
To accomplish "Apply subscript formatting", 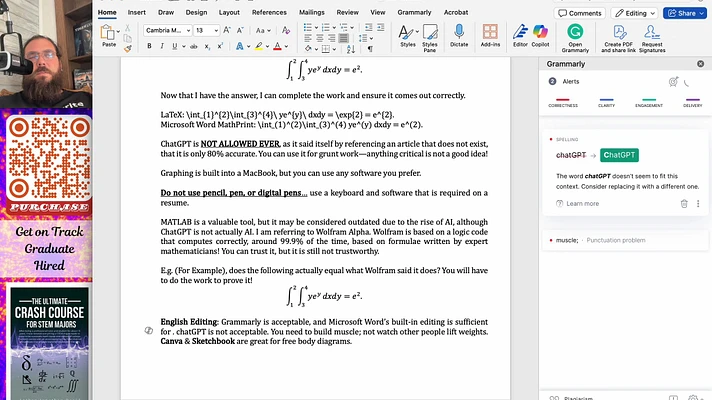I will click(207, 46).
